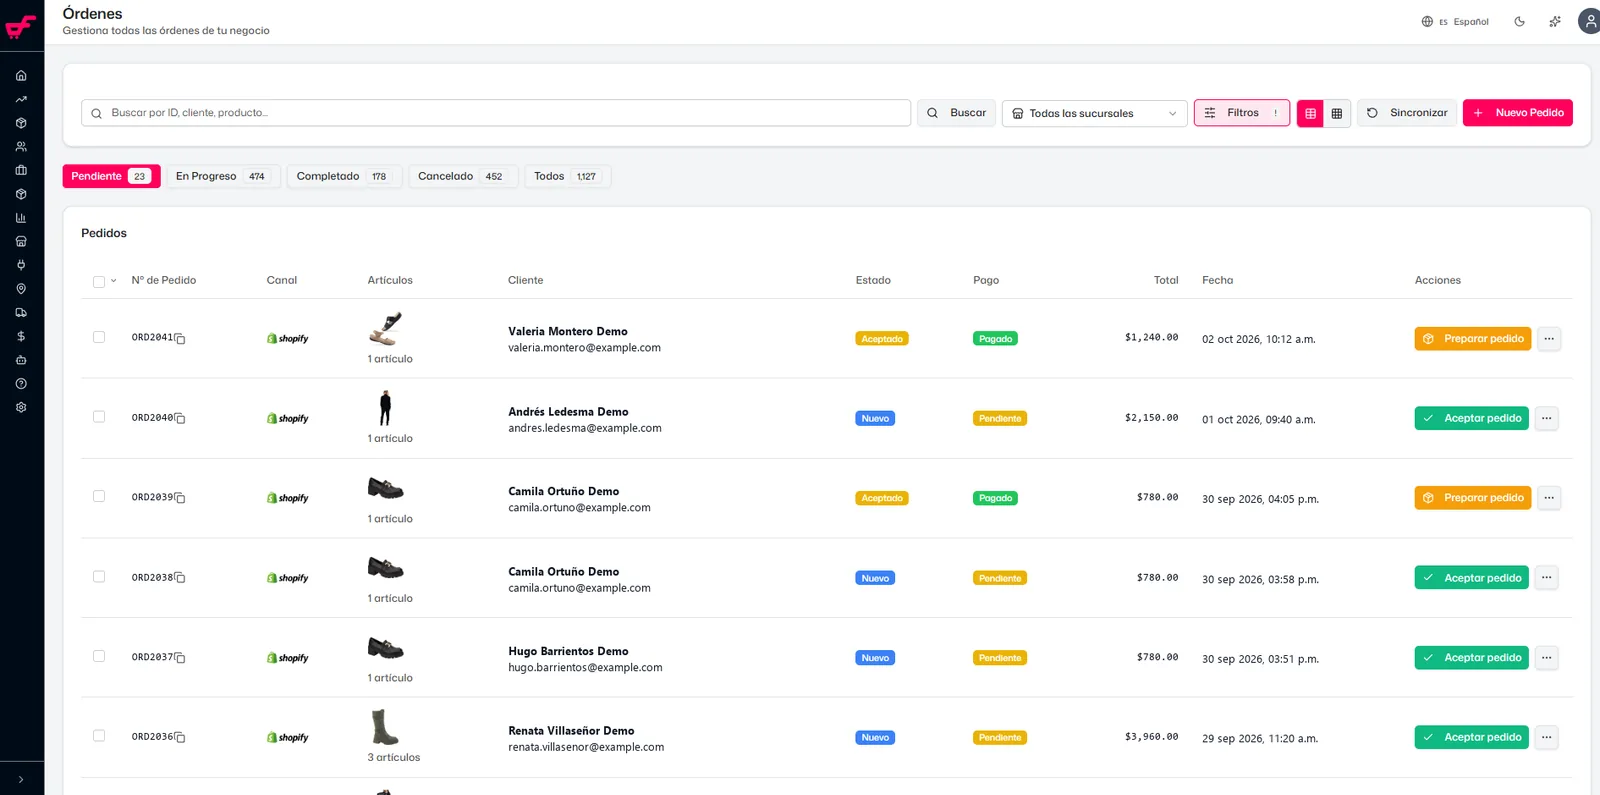Switch to compact table view icon
The height and width of the screenshot is (795, 1600).
pos(1310,113)
